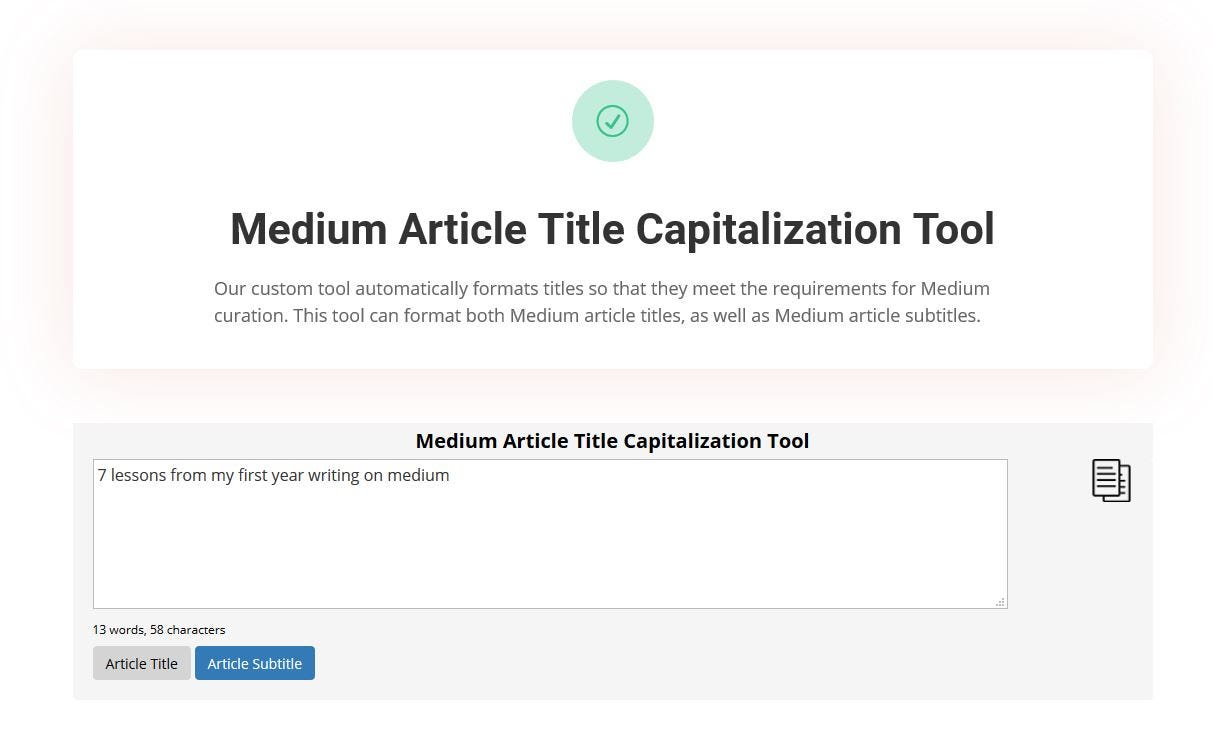Screen dimensions: 1213x729
Task: Click the green checkmark circle icon
Action: (613, 121)
